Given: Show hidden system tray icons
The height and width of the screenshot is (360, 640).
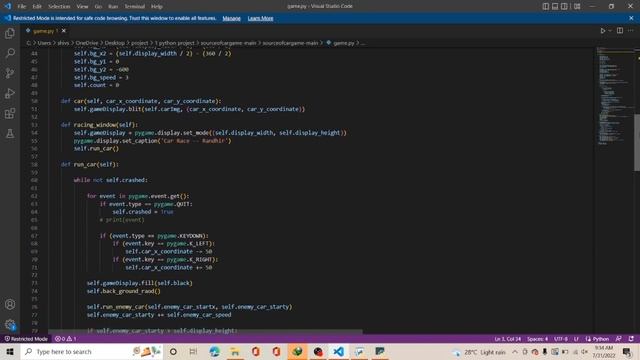Looking at the screenshot, I should [x=515, y=352].
